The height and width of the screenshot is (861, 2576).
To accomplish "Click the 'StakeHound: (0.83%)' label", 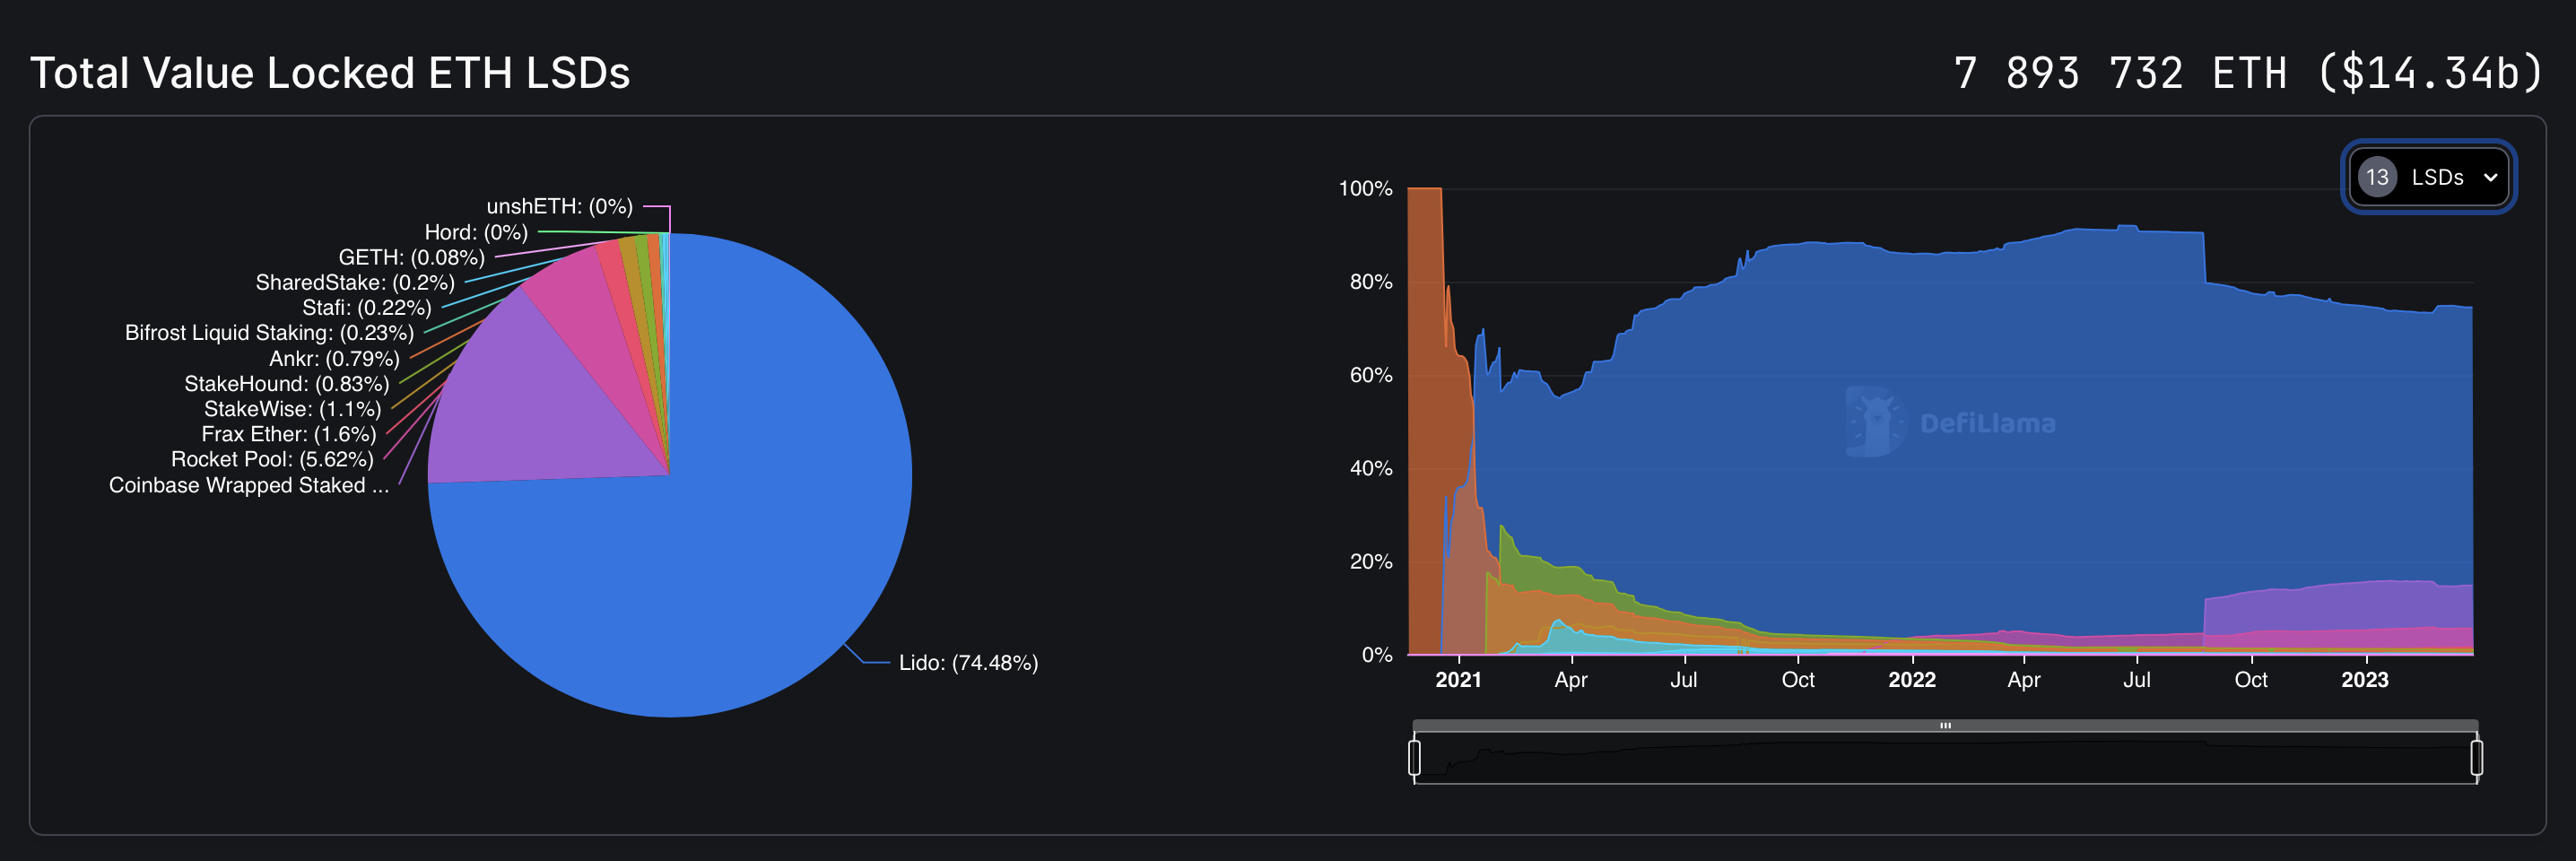I will click(x=286, y=383).
